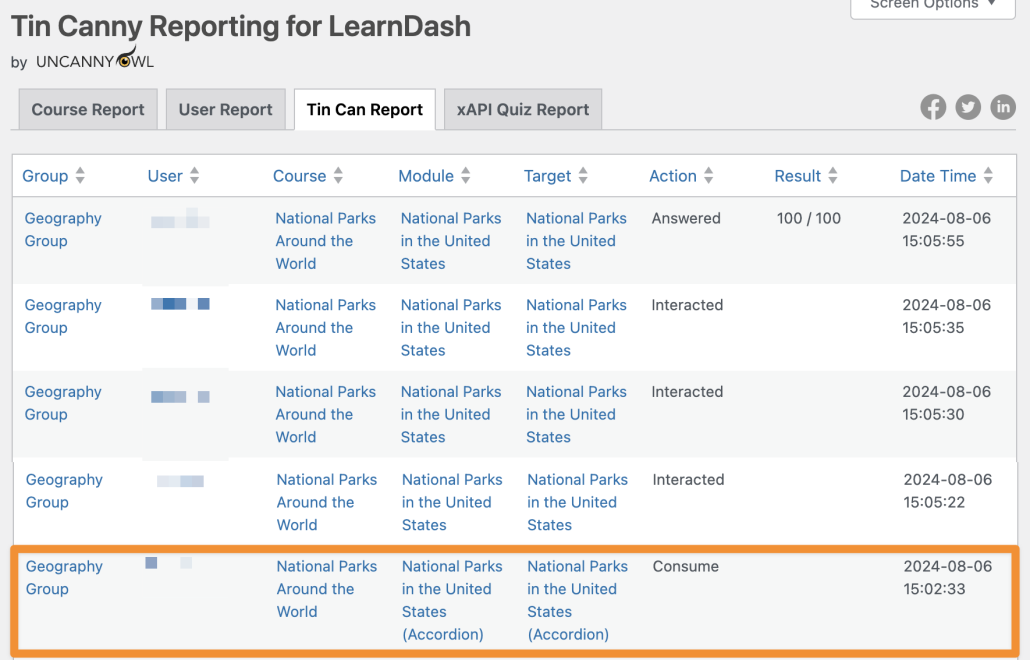Open the xAPI Quiz Report tab
This screenshot has width=1030, height=660.
(x=522, y=110)
